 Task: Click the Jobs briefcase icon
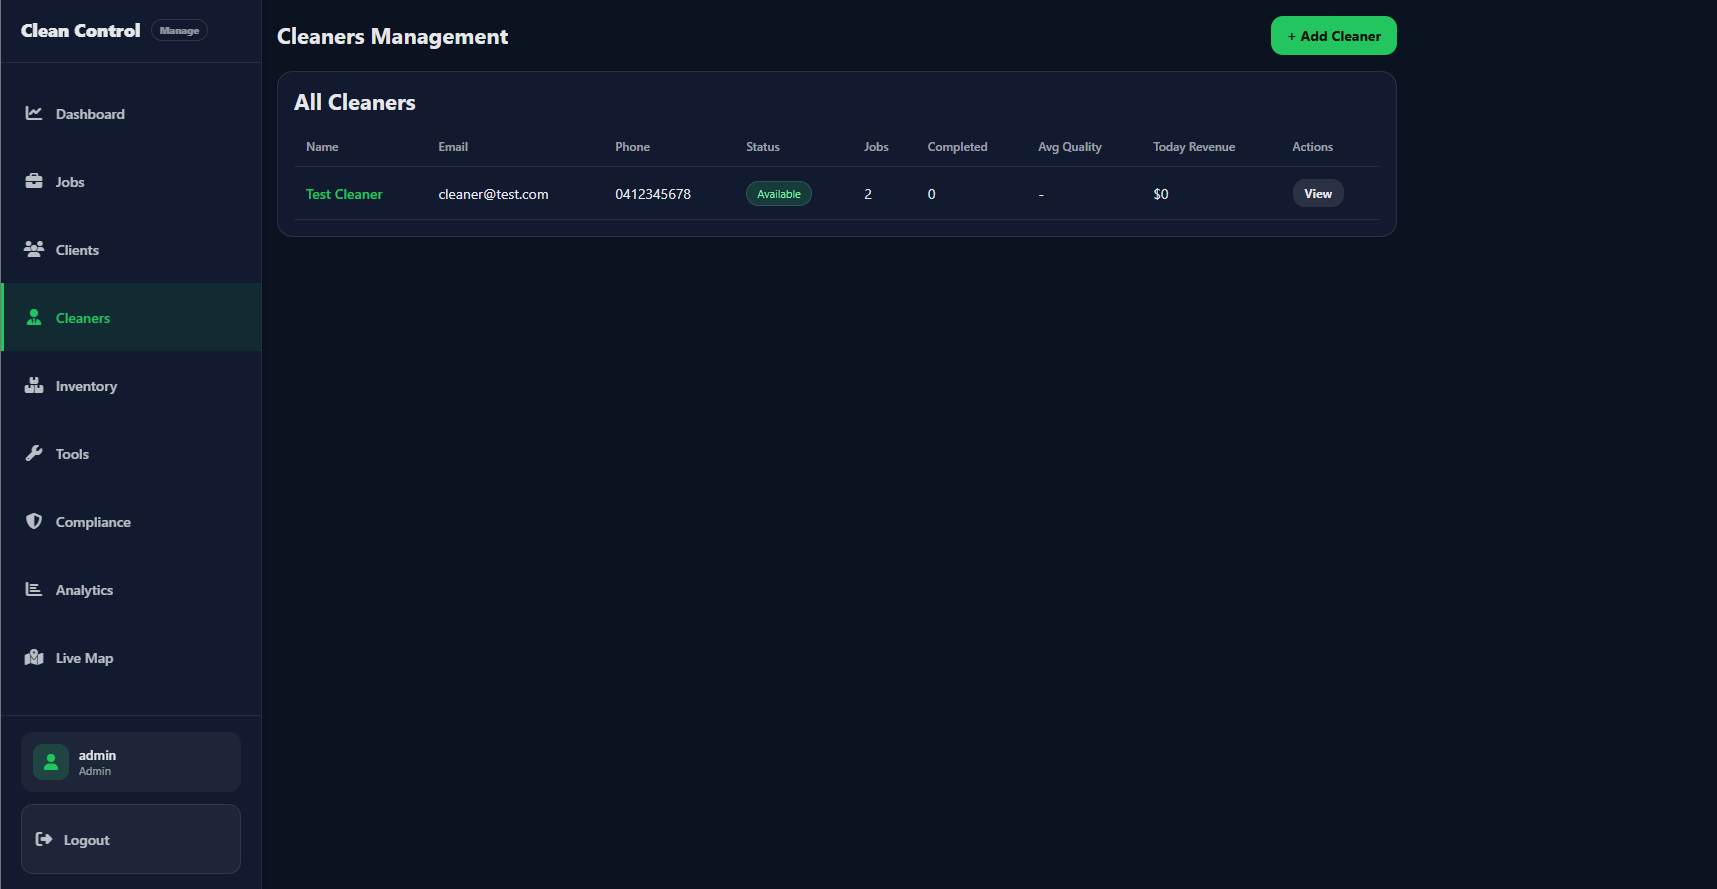(x=34, y=181)
